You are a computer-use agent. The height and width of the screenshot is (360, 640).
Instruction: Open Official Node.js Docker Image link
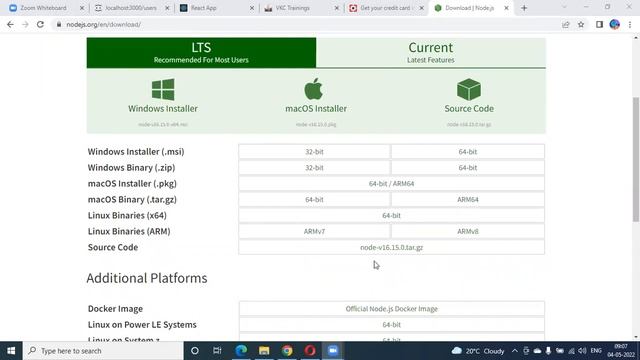point(391,309)
